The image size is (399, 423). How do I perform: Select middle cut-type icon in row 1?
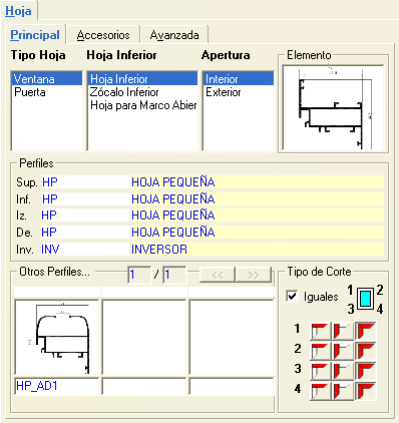click(343, 331)
